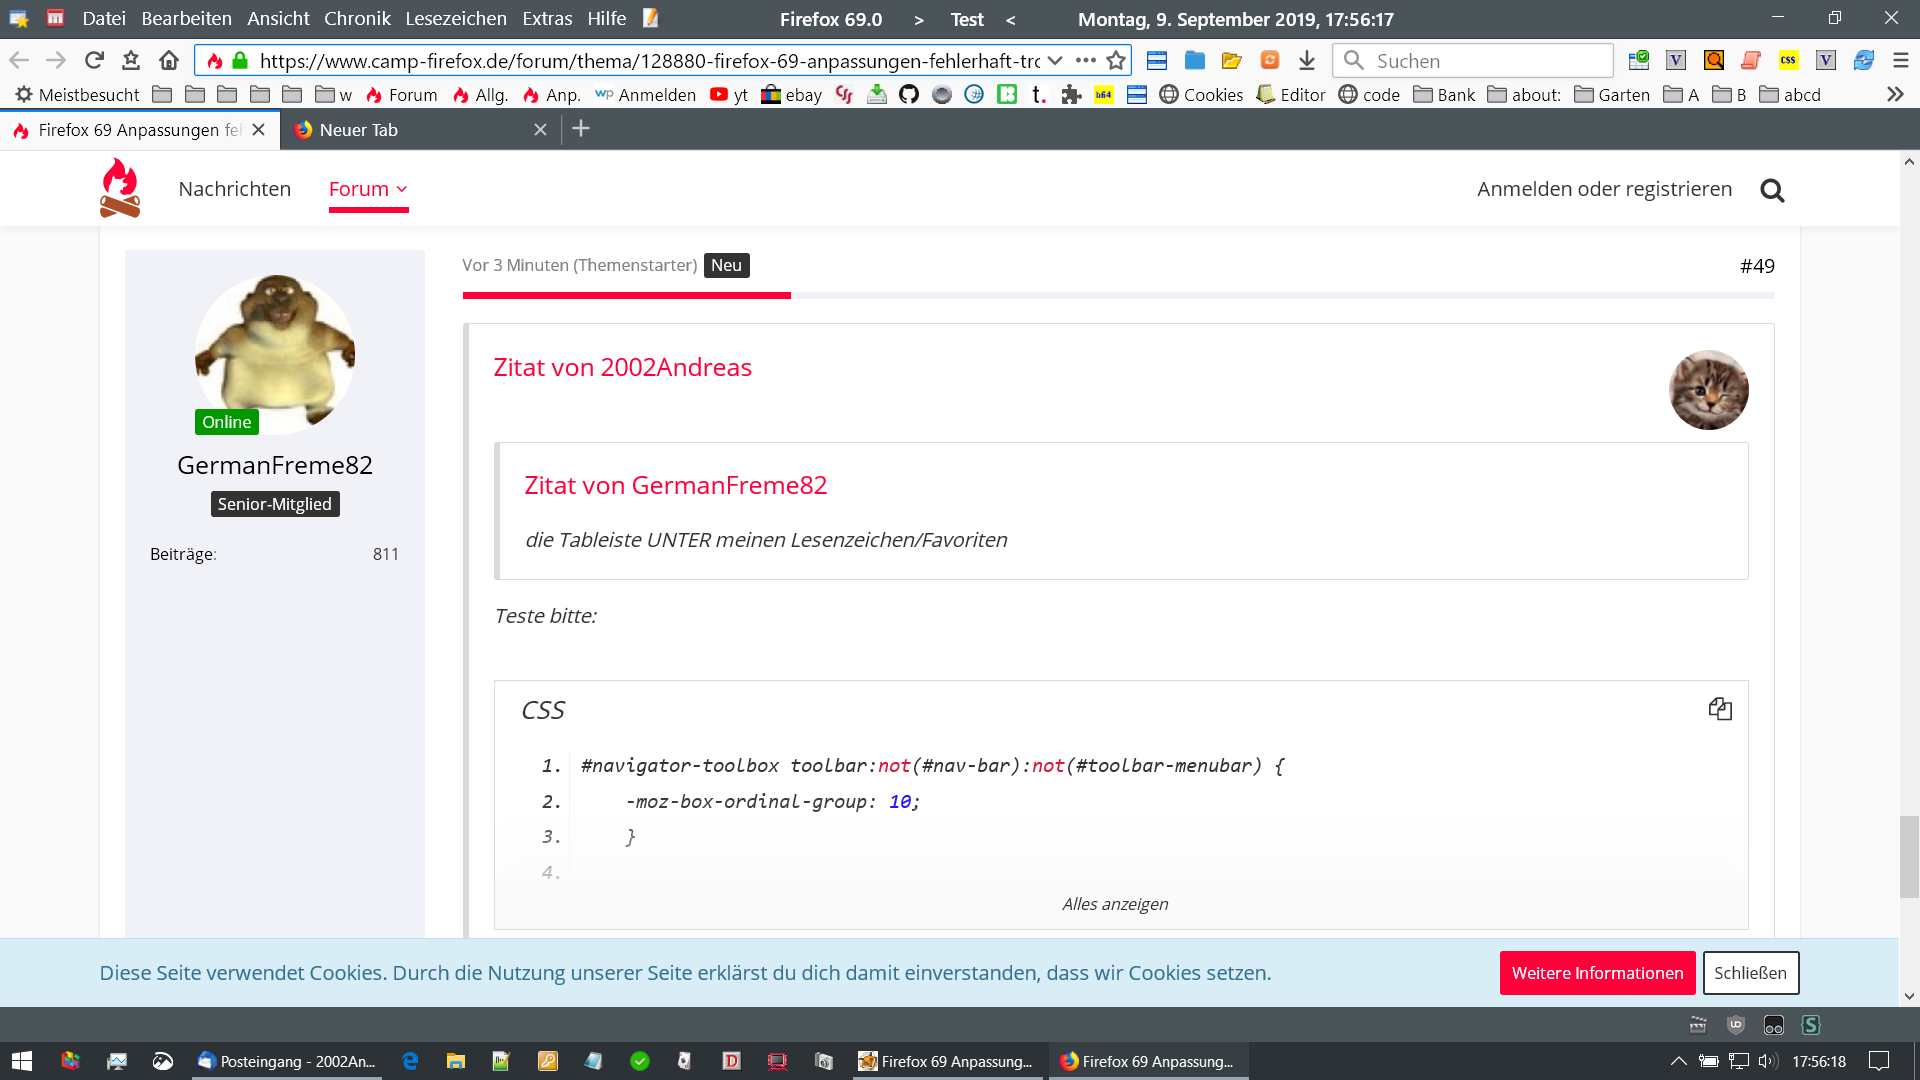
Task: Expand code with Alles anzeigen
Action: (x=1114, y=904)
